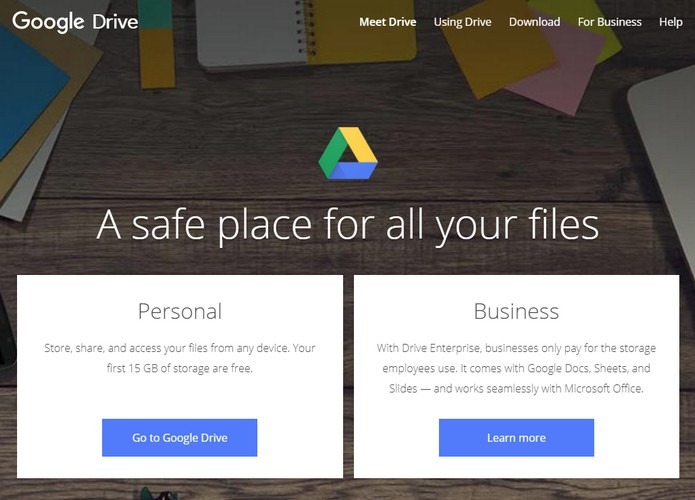The height and width of the screenshot is (500, 695).
Task: Click the yellow edge of the Drive logo
Action: click(361, 144)
